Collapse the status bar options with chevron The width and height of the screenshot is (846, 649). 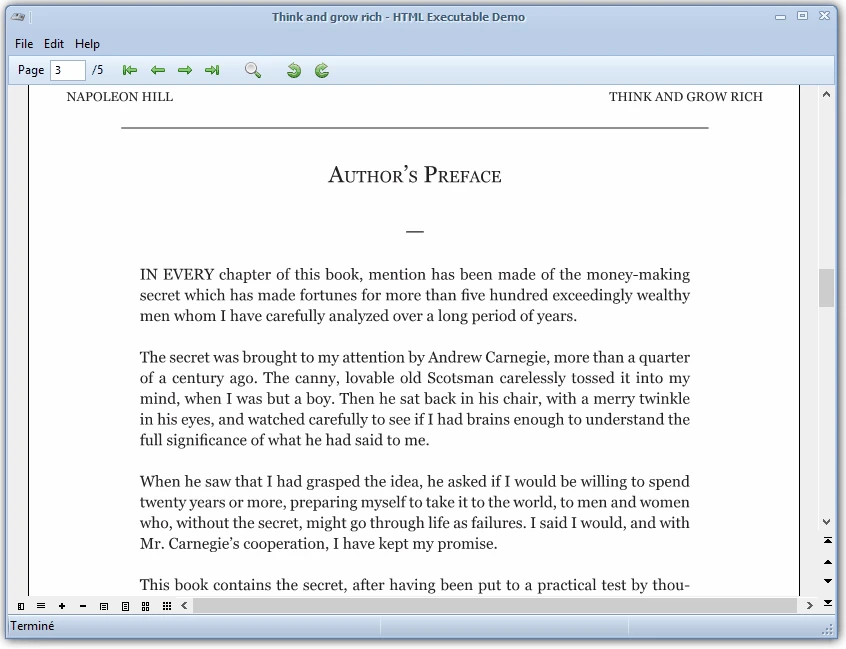point(183,605)
